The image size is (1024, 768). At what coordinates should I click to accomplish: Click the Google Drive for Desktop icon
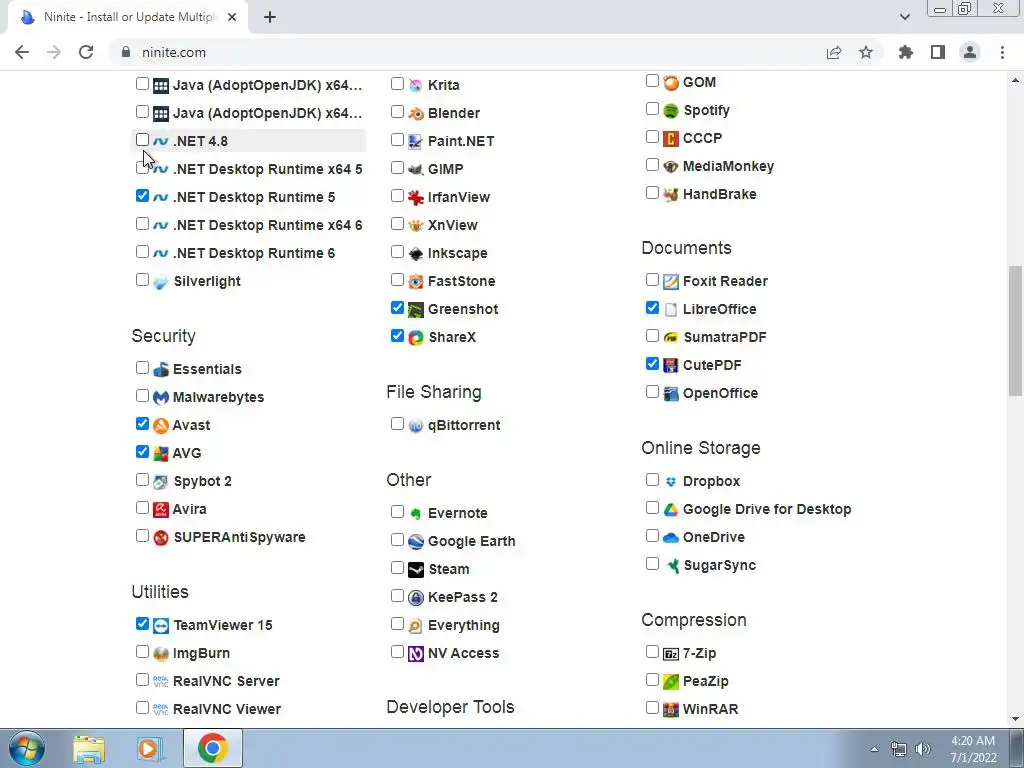pos(671,509)
